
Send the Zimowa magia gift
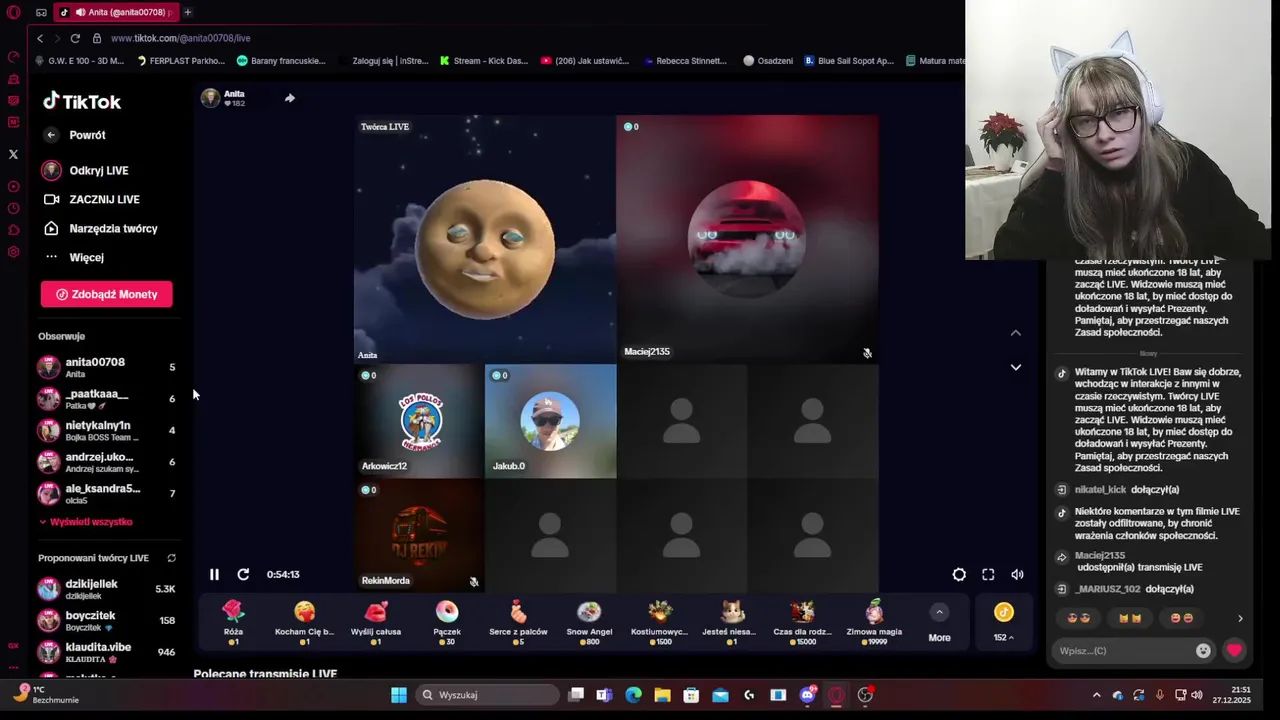pyautogui.click(x=874, y=621)
